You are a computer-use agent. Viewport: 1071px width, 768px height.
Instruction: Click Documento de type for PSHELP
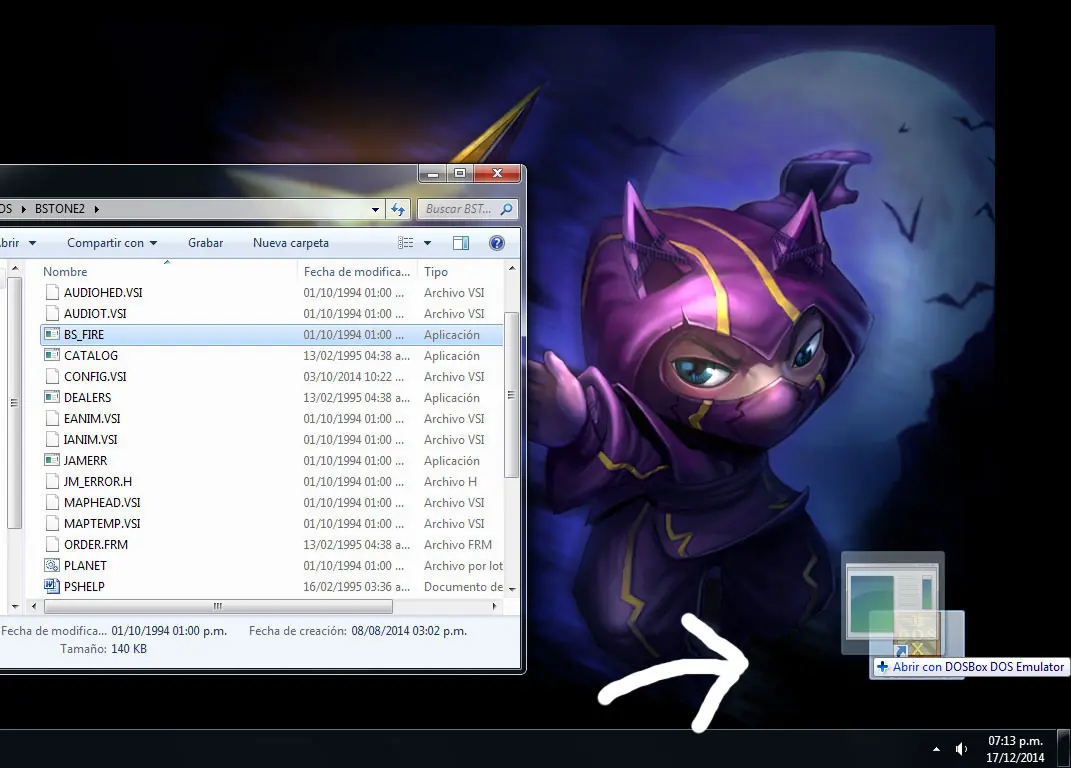click(463, 587)
